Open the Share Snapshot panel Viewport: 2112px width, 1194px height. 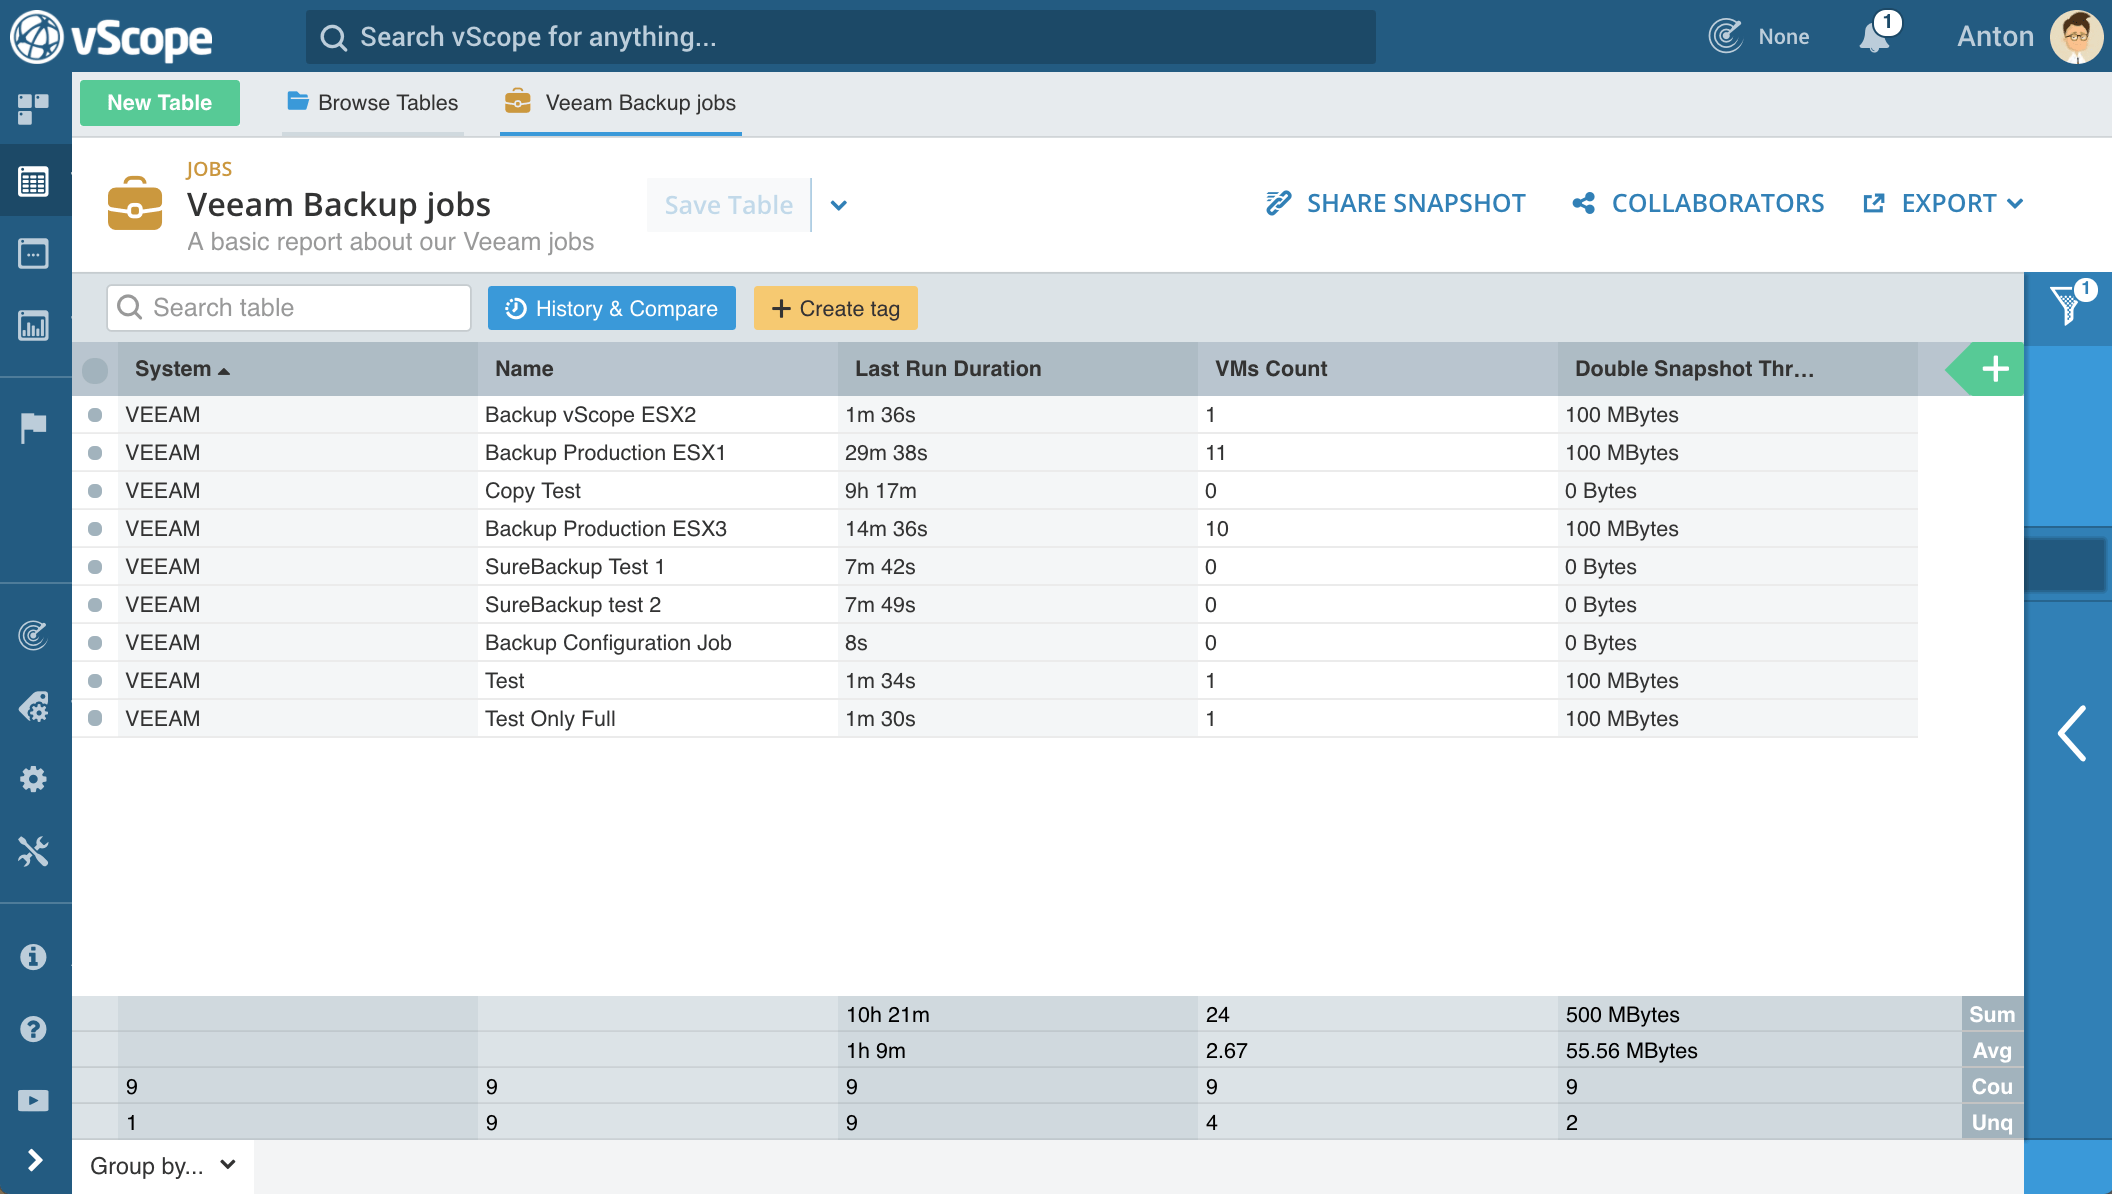1395,203
